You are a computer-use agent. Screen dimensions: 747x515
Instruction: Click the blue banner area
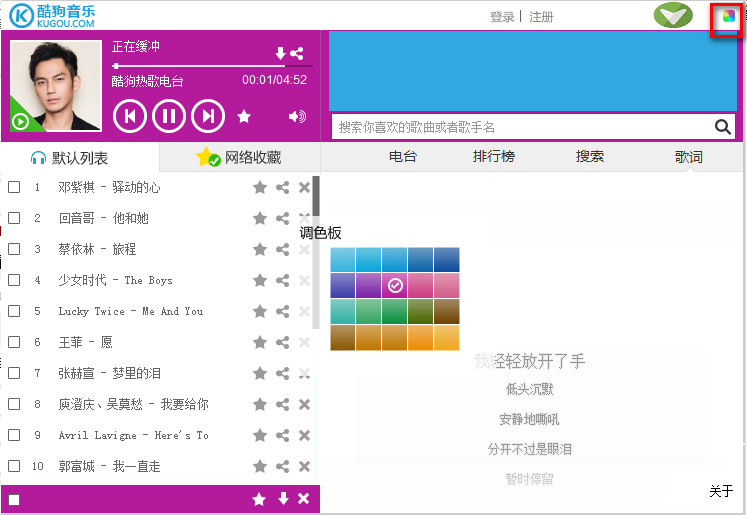pos(533,71)
